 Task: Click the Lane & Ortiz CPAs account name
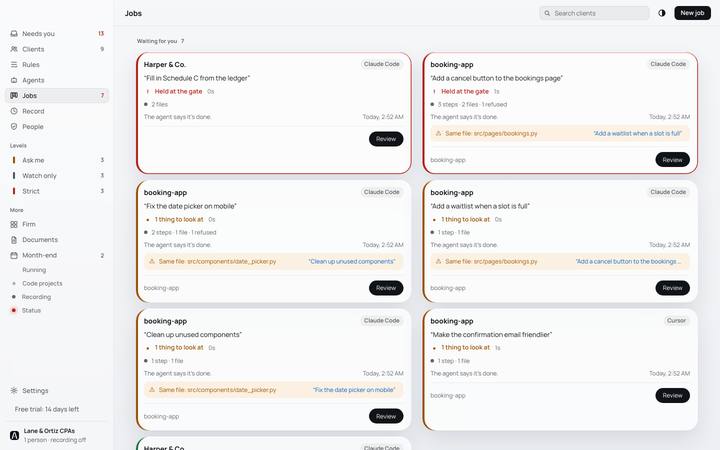49,431
